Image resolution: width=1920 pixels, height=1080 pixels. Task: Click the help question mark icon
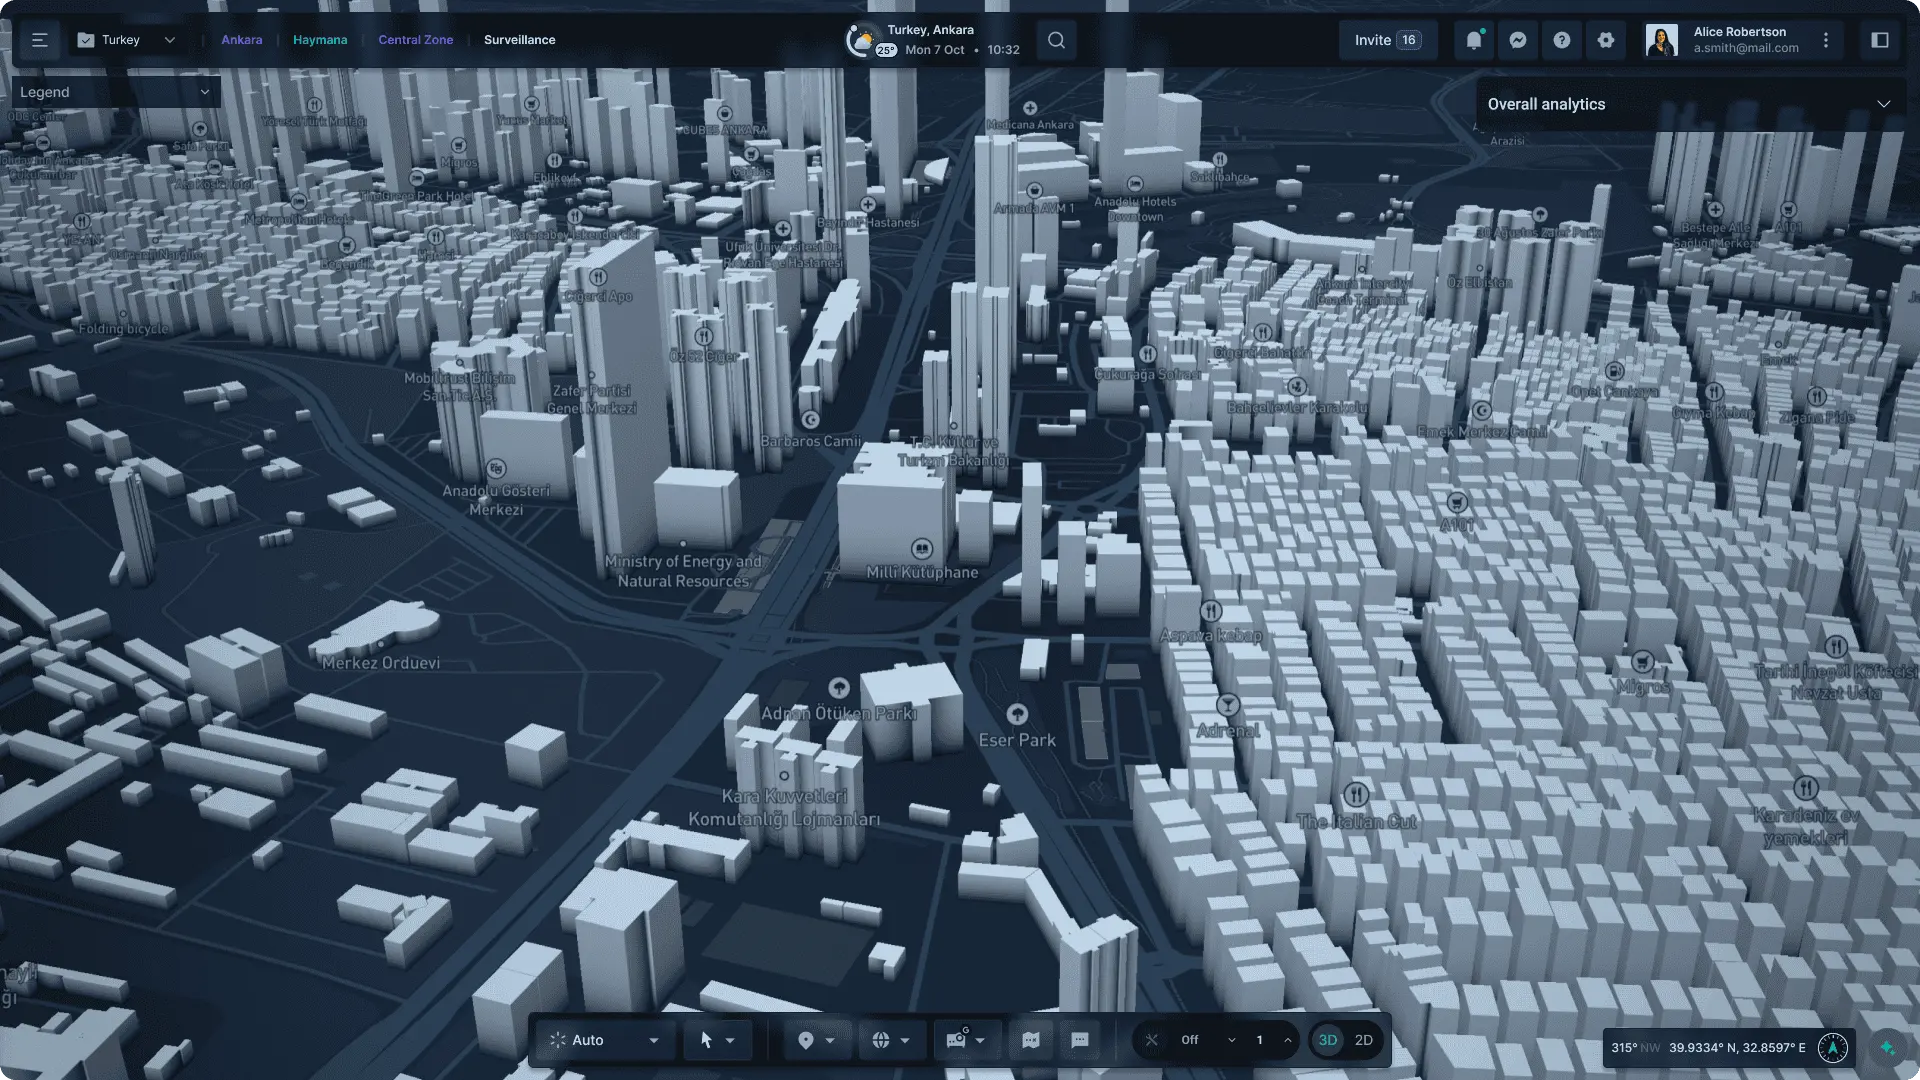[1561, 40]
